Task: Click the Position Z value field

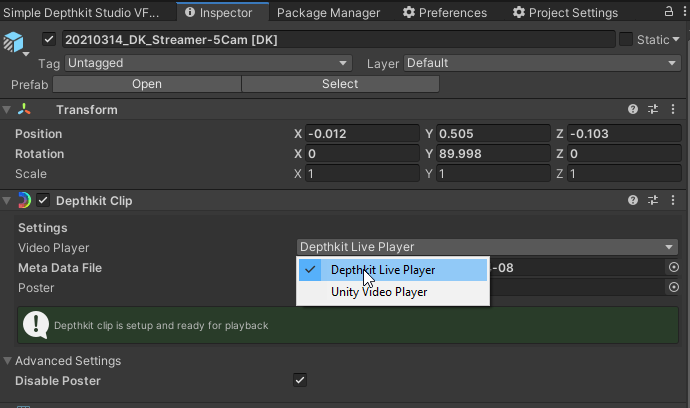Action: [x=624, y=133]
